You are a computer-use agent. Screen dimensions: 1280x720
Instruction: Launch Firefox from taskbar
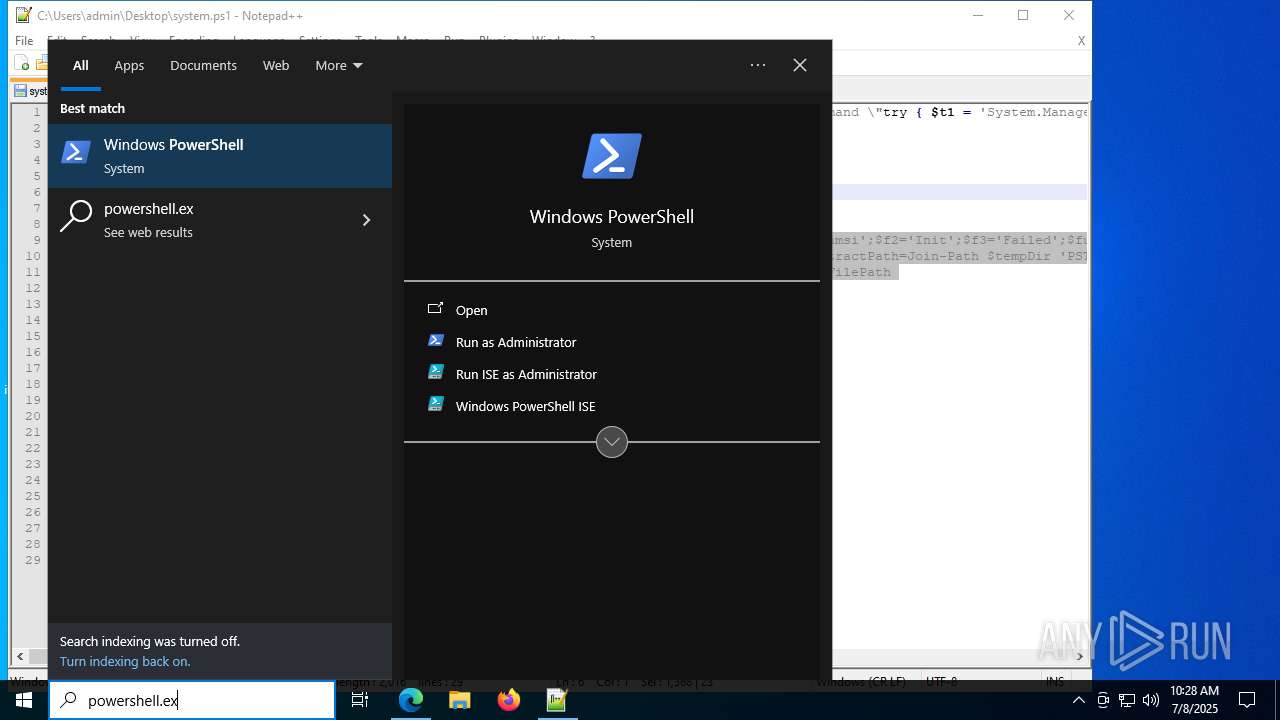tap(509, 700)
